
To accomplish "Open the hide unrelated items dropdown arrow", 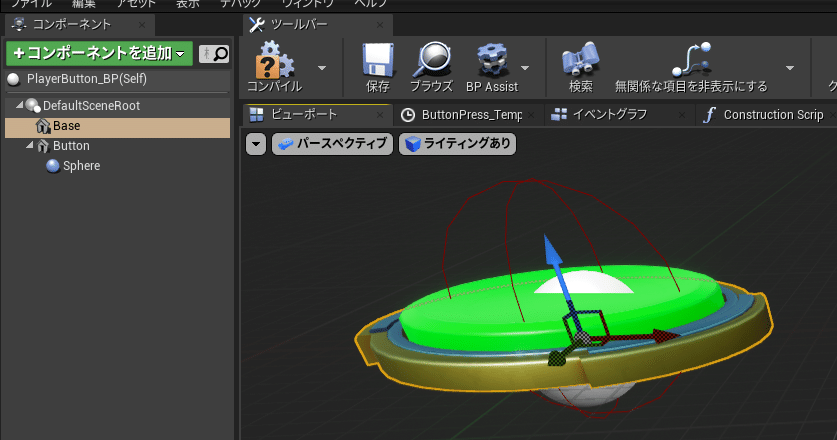I will click(x=789, y=68).
